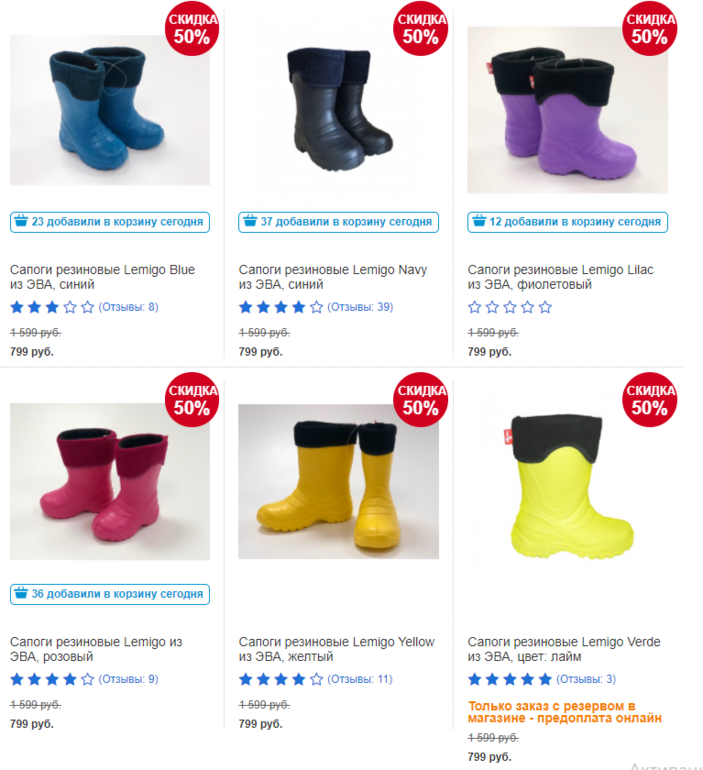View the 39 reviews for Lemigo Navy
The width and height of the screenshot is (703, 770).
click(360, 307)
